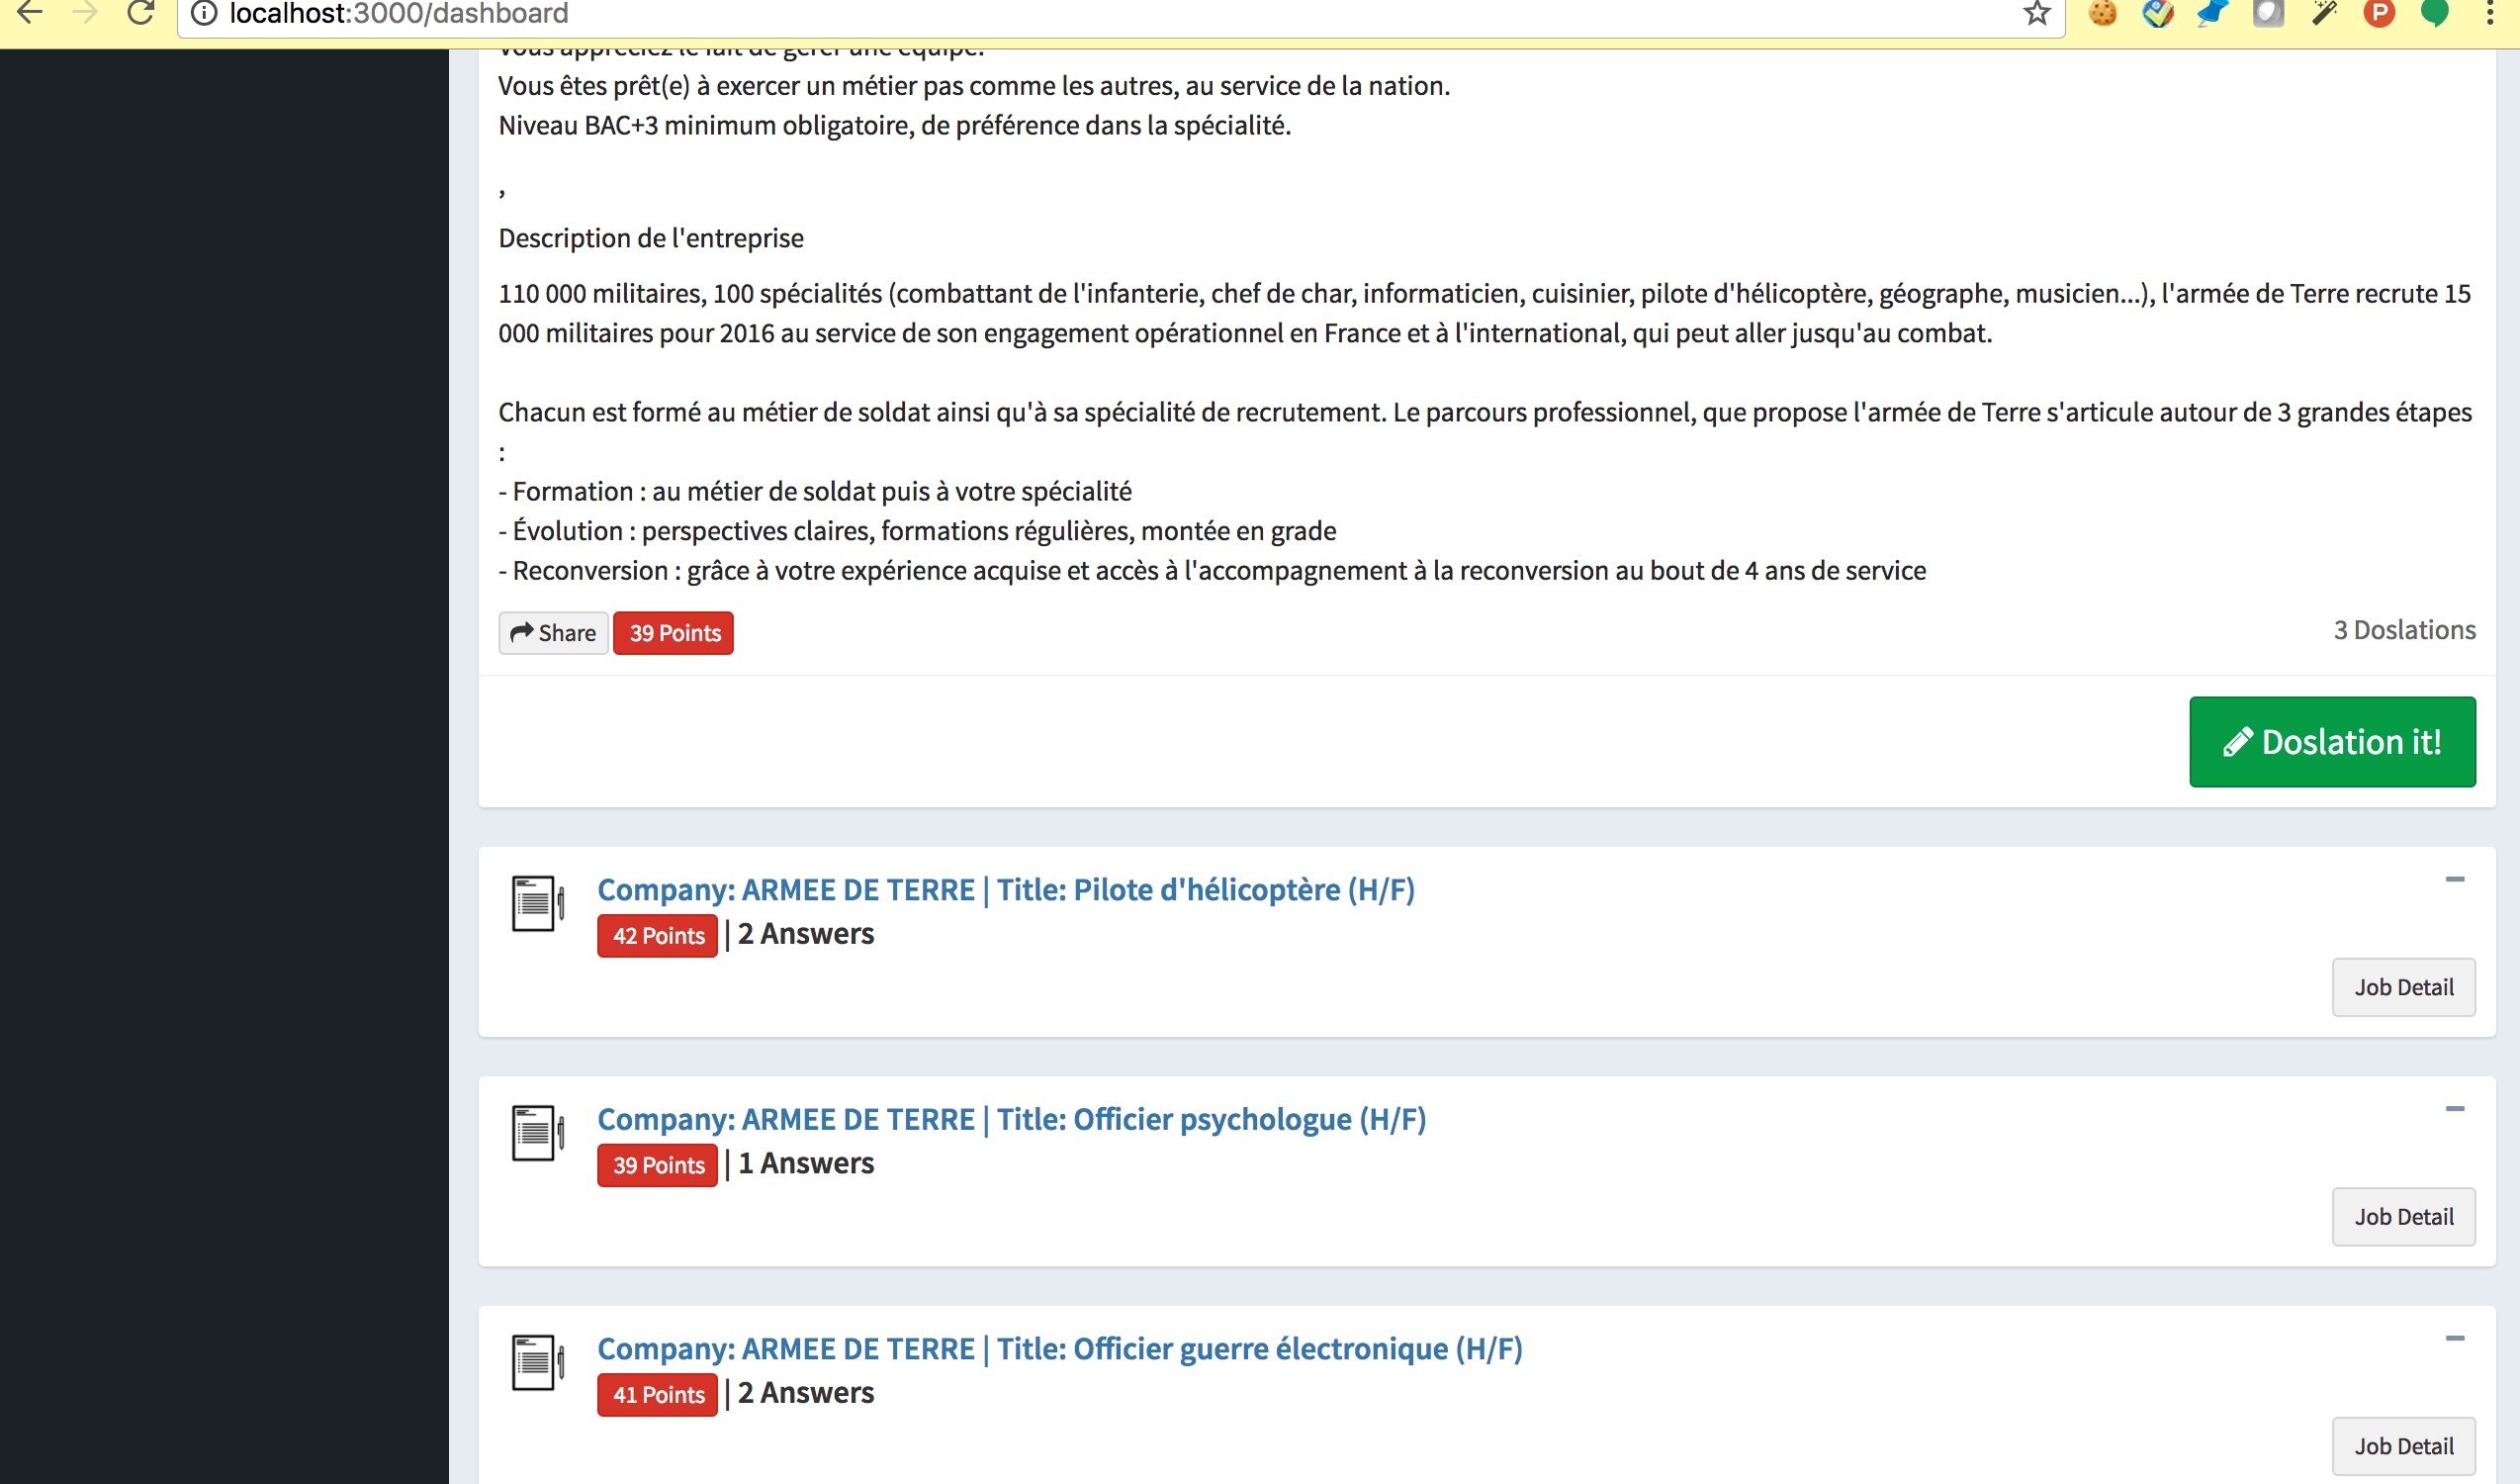This screenshot has height=1484, width=2520.
Task: Click the green chat bubble extension icon
Action: [2434, 13]
